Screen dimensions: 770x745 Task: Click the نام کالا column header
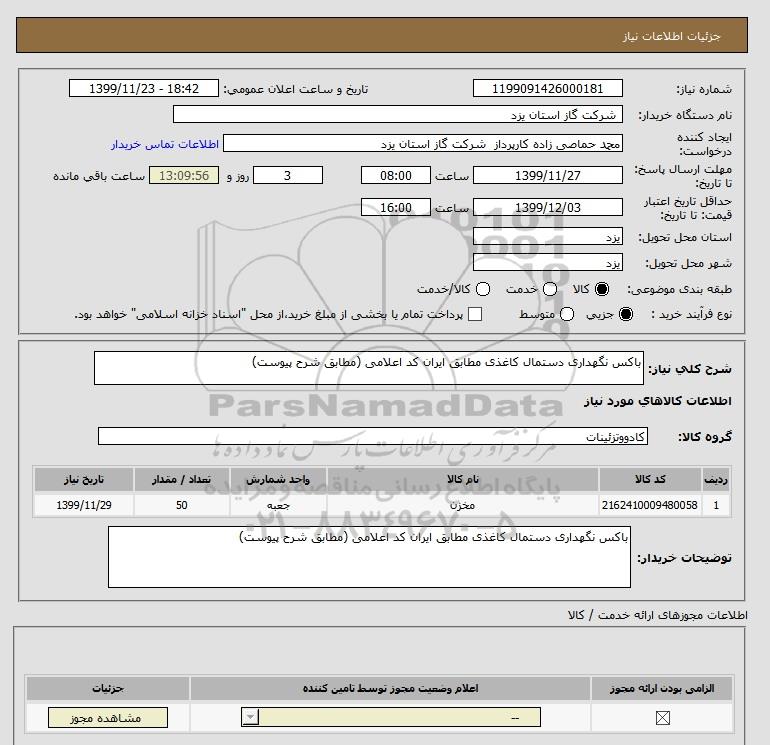(x=463, y=479)
